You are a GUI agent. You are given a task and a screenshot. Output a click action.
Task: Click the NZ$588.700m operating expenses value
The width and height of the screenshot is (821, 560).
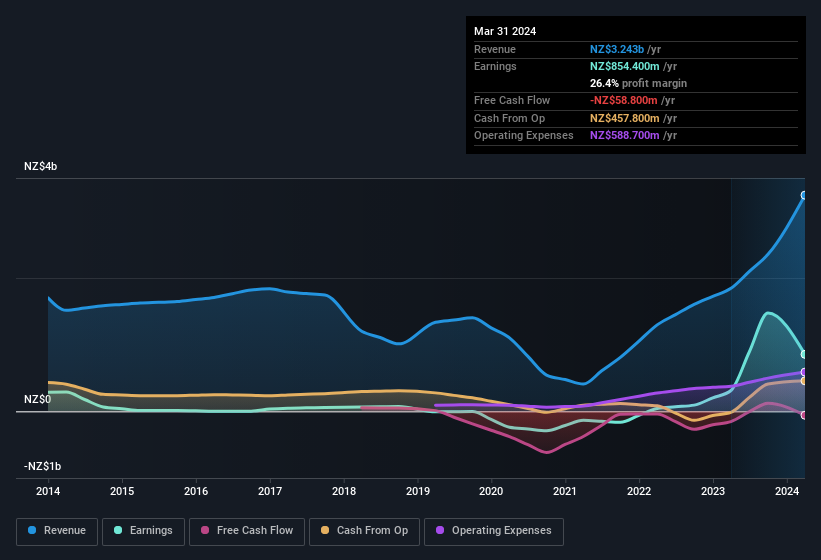click(x=625, y=136)
